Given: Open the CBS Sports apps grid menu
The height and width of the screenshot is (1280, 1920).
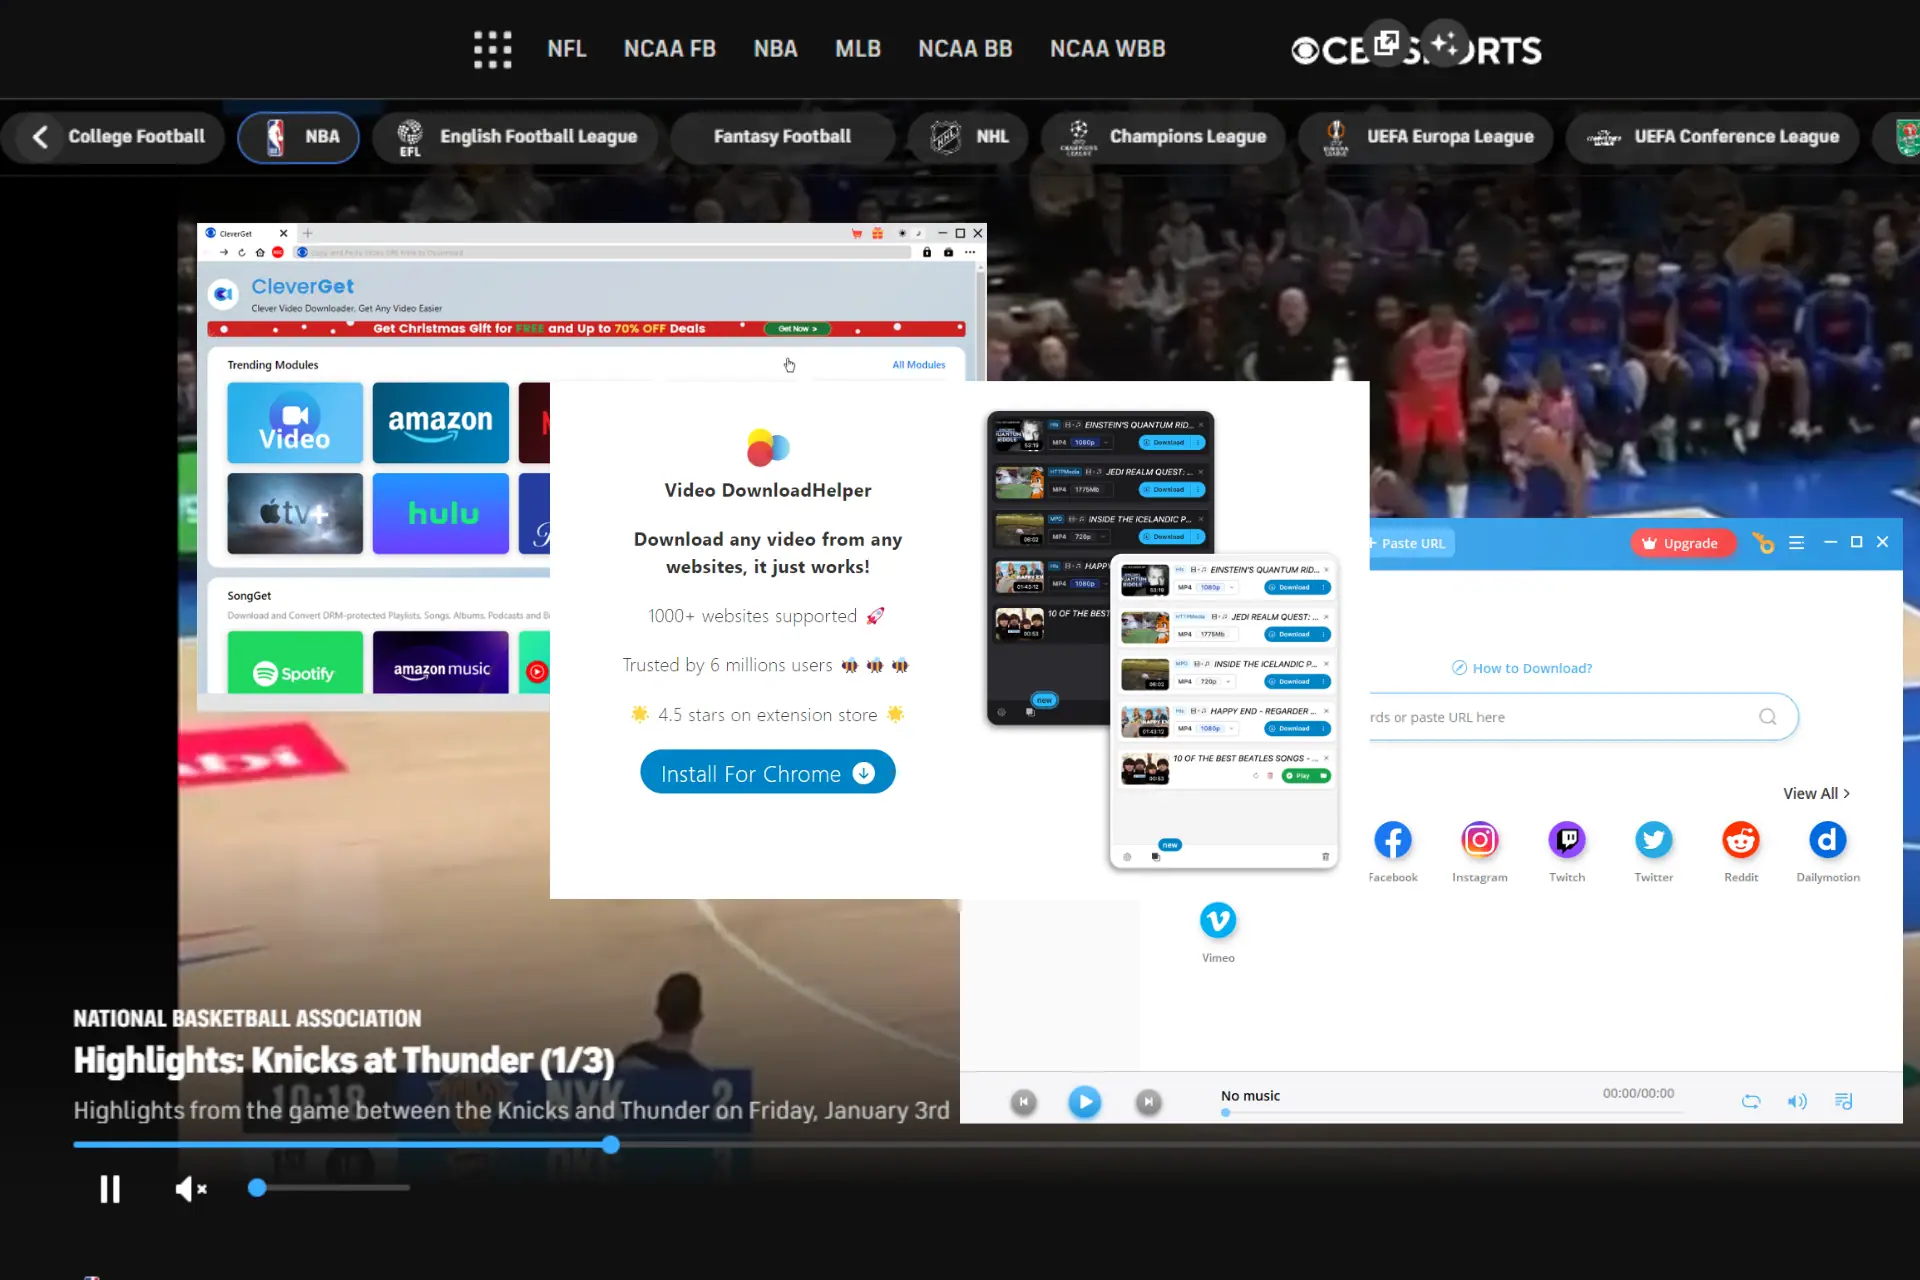Looking at the screenshot, I should (492, 49).
